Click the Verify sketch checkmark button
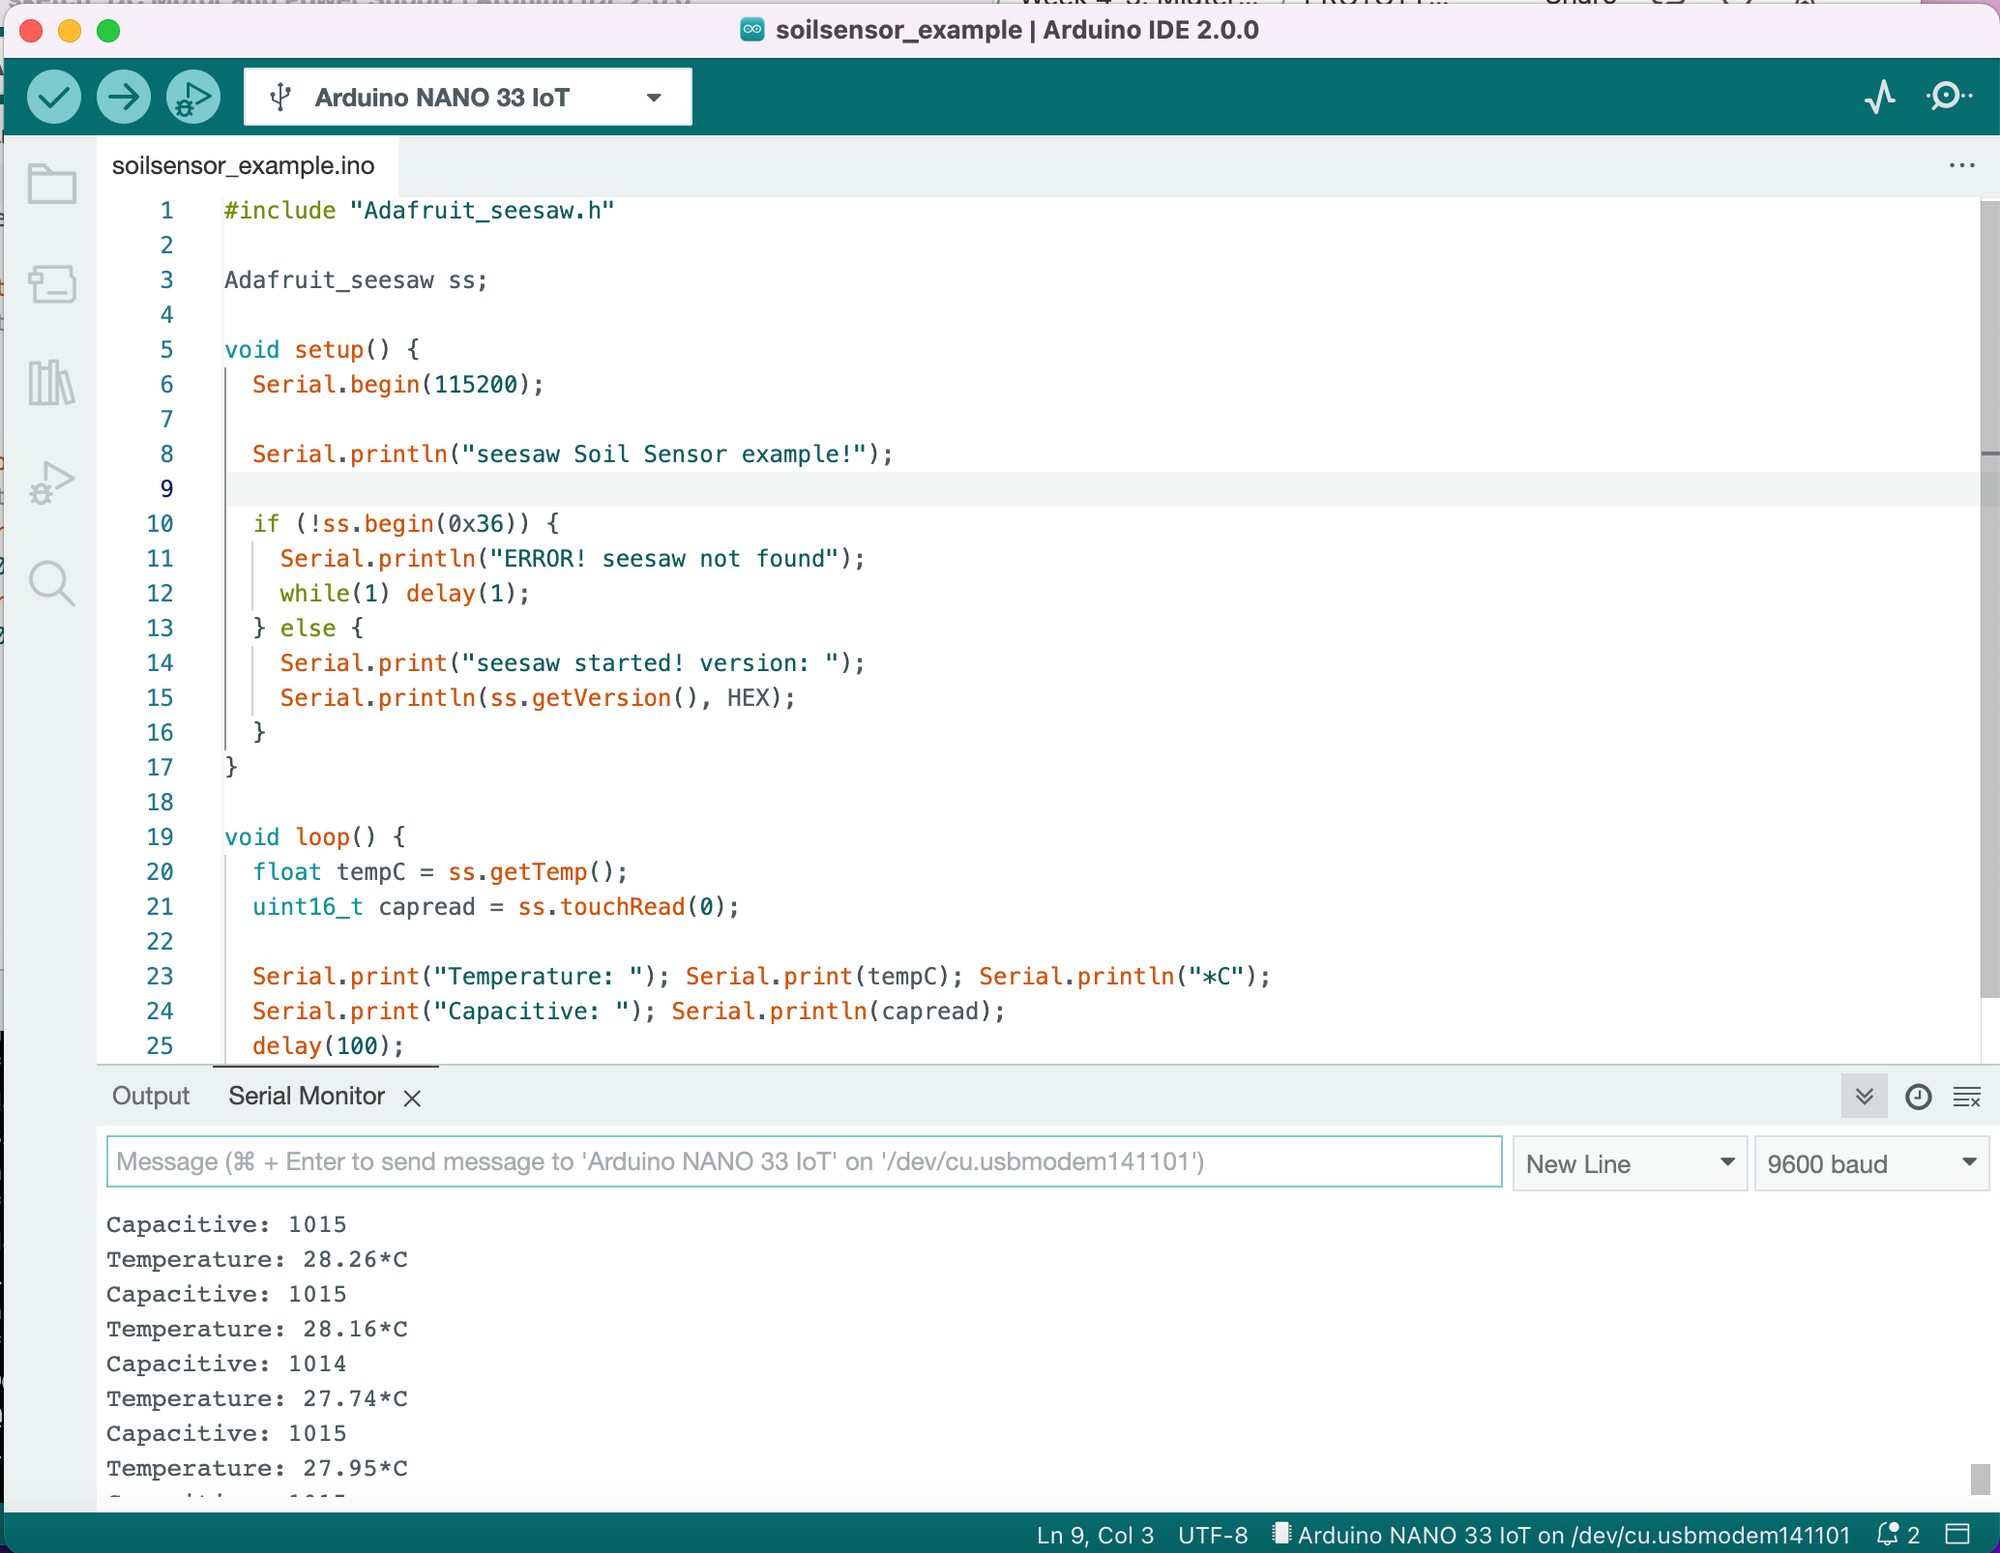The image size is (2000, 1553). pos(54,97)
